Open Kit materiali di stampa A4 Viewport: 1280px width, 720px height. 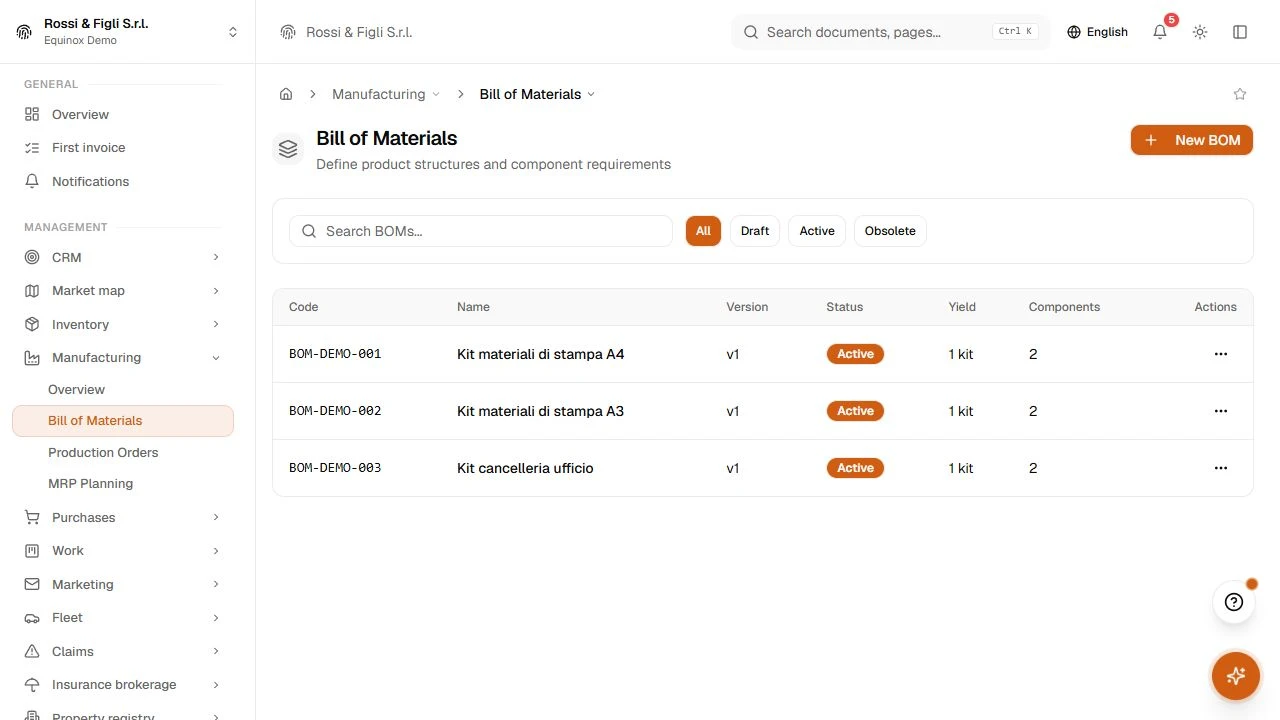point(541,354)
